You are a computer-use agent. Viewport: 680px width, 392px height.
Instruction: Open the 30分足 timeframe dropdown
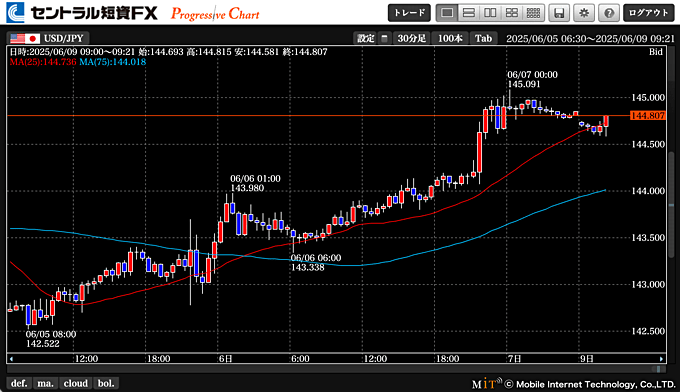tap(412, 39)
